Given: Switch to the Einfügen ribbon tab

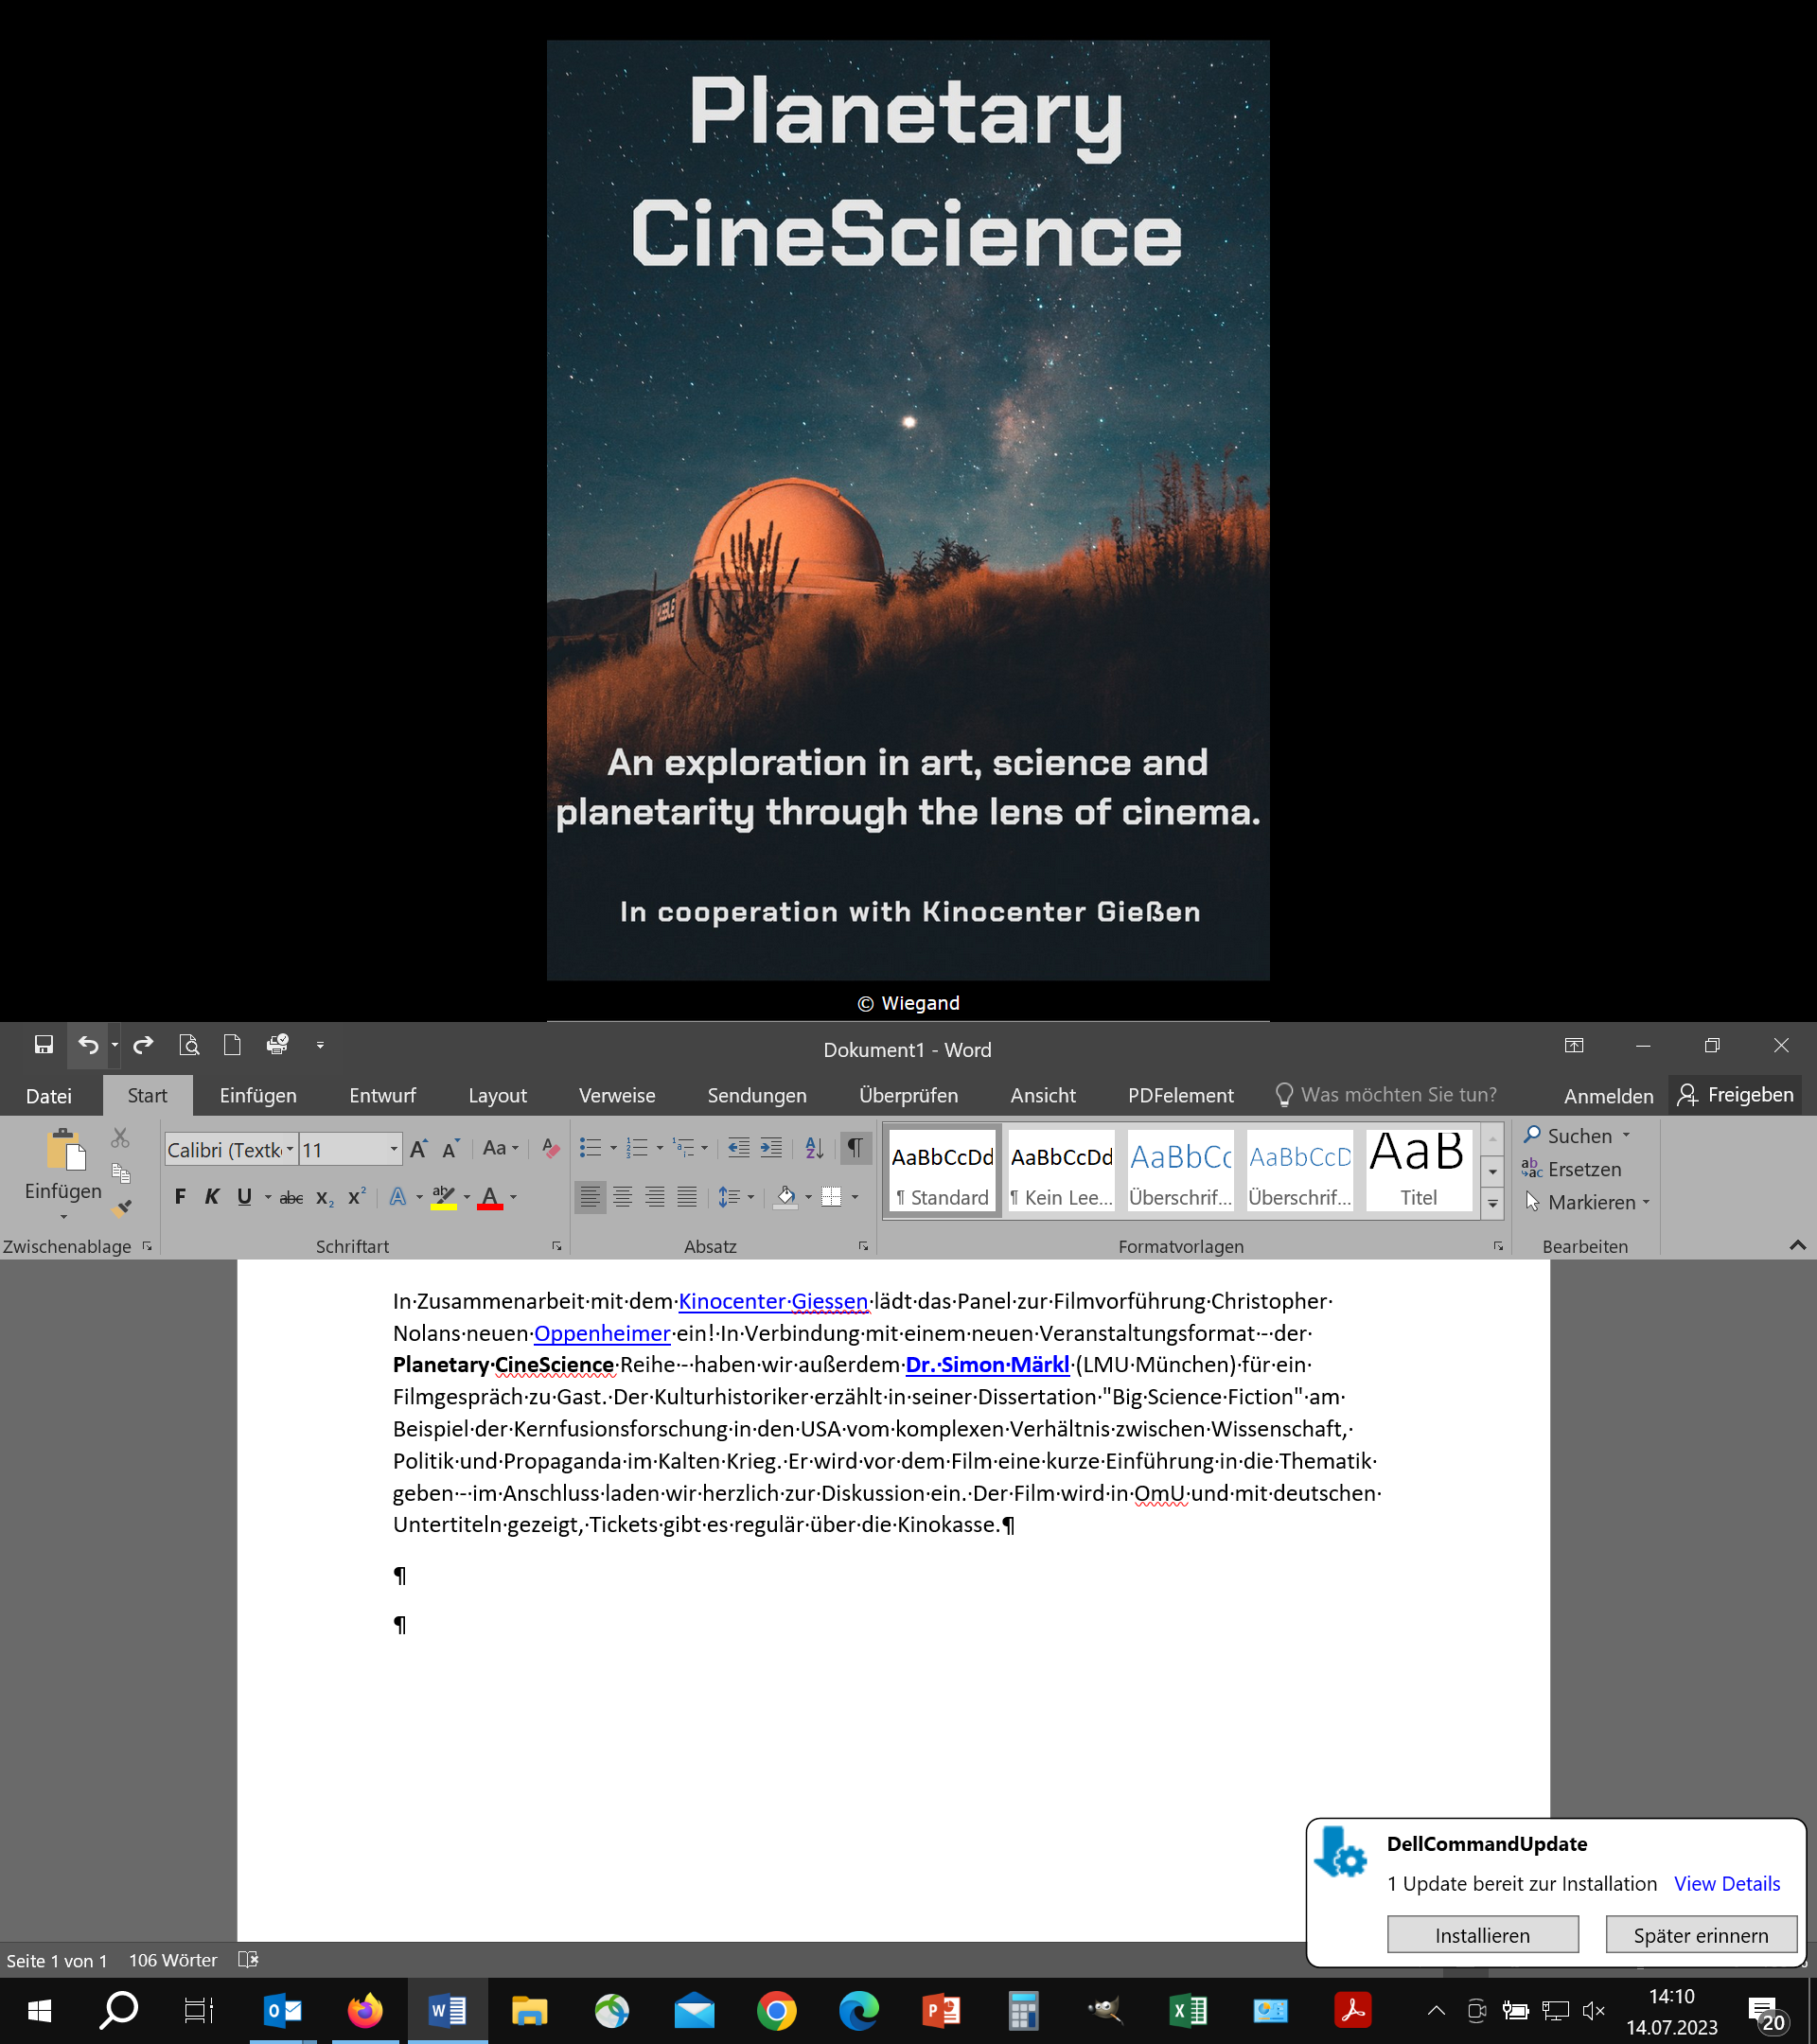Looking at the screenshot, I should coord(258,1096).
